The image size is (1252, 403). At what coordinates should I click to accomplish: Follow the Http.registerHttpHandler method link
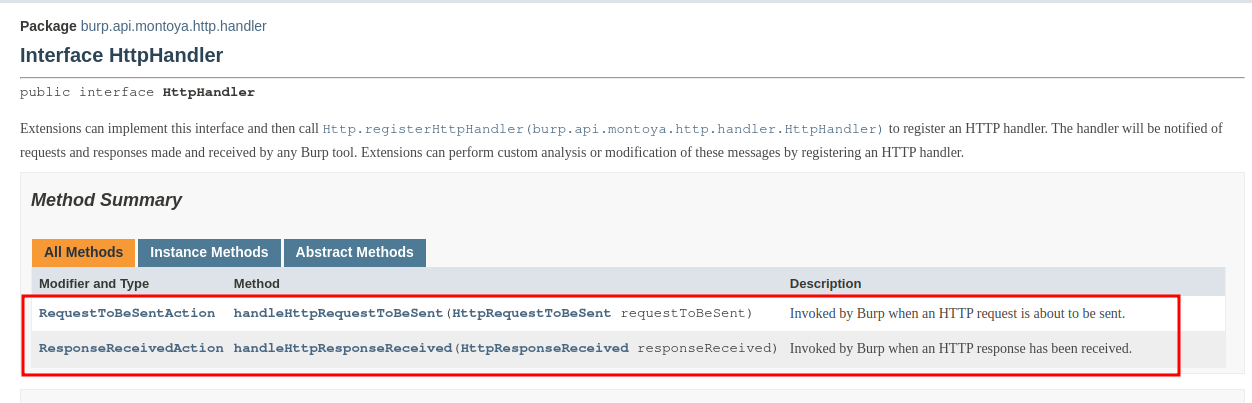[x=603, y=129]
